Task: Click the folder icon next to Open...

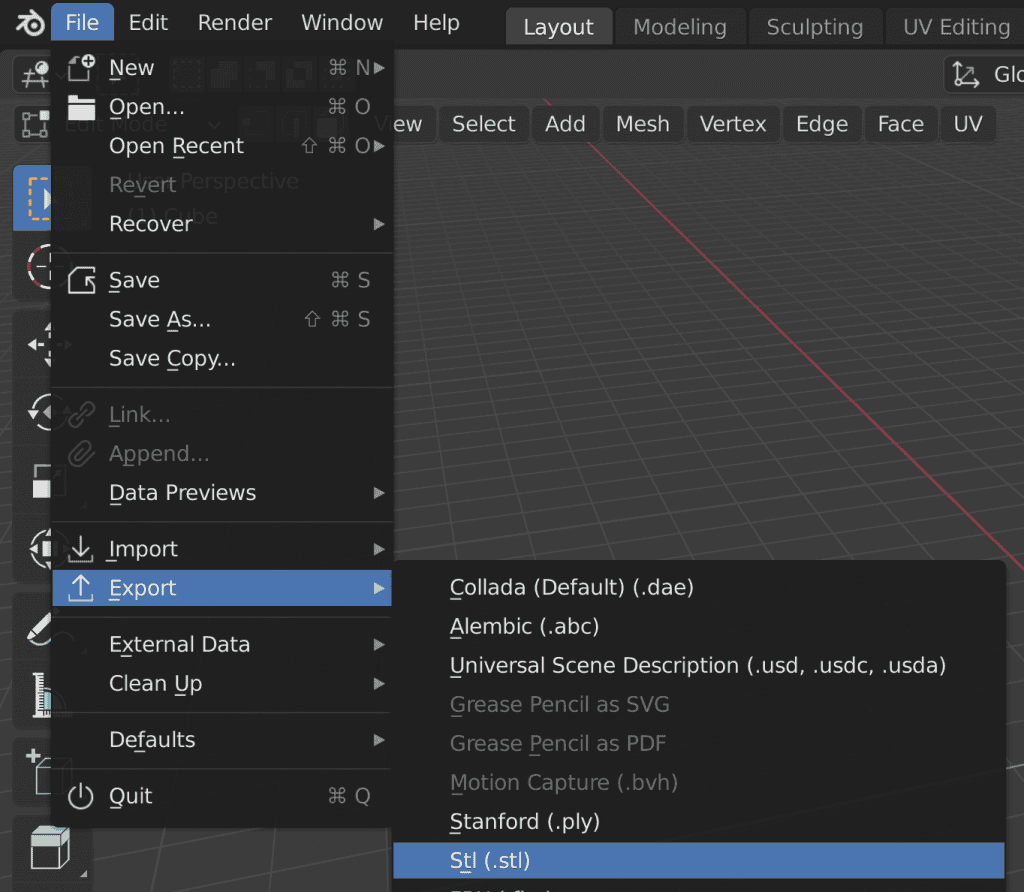Action: tap(81, 106)
